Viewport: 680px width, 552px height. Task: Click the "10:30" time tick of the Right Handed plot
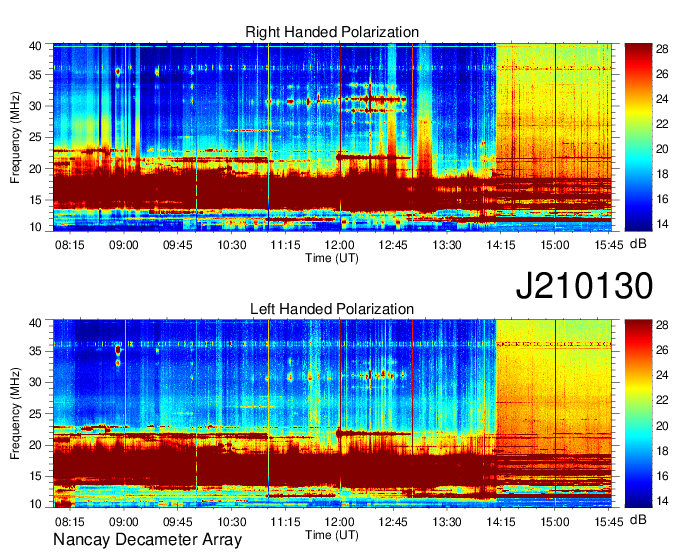click(232, 245)
